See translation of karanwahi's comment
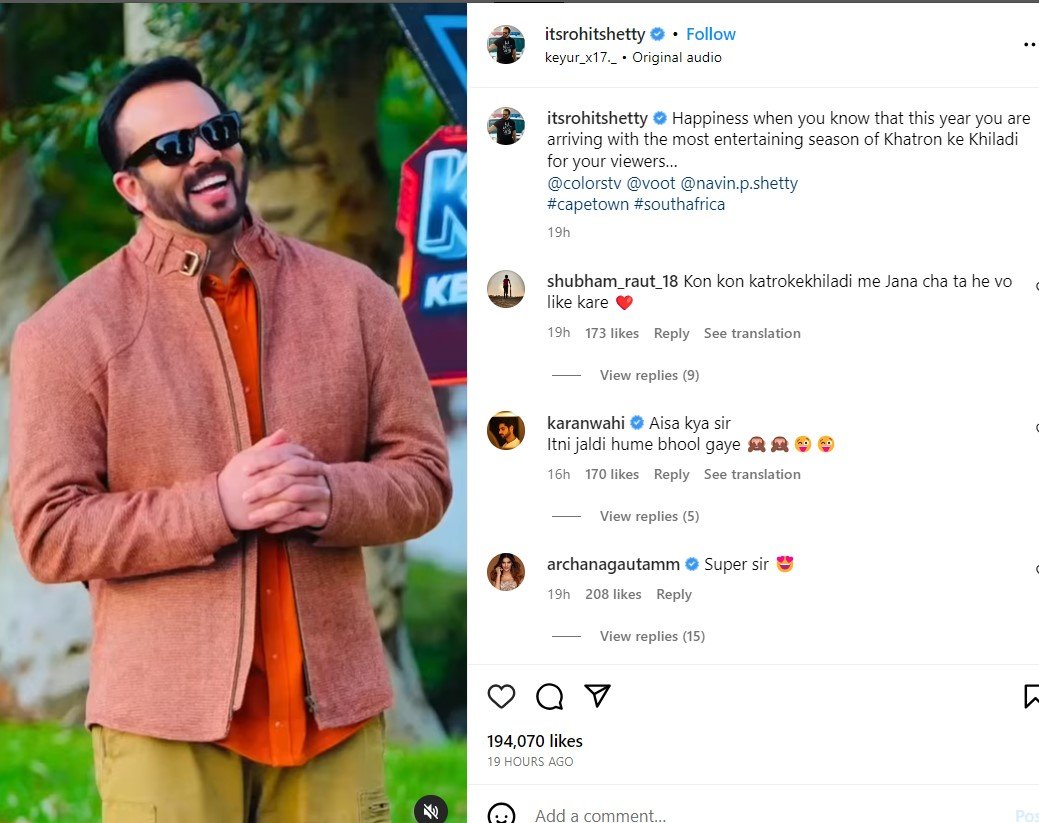This screenshot has height=823, width=1039. [752, 474]
